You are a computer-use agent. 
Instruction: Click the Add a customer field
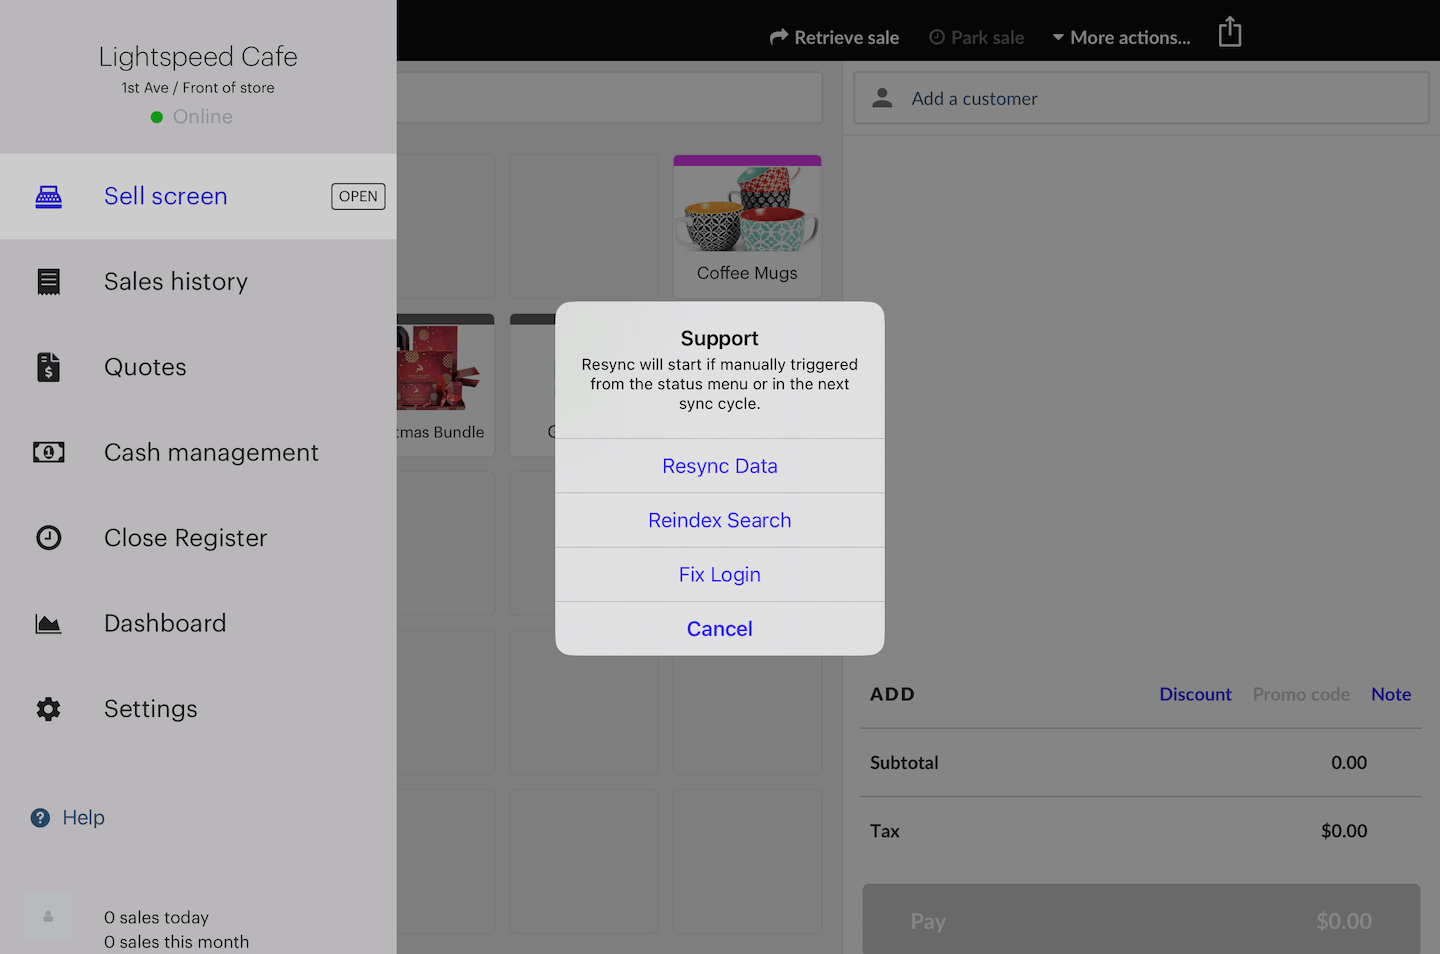tap(1141, 98)
